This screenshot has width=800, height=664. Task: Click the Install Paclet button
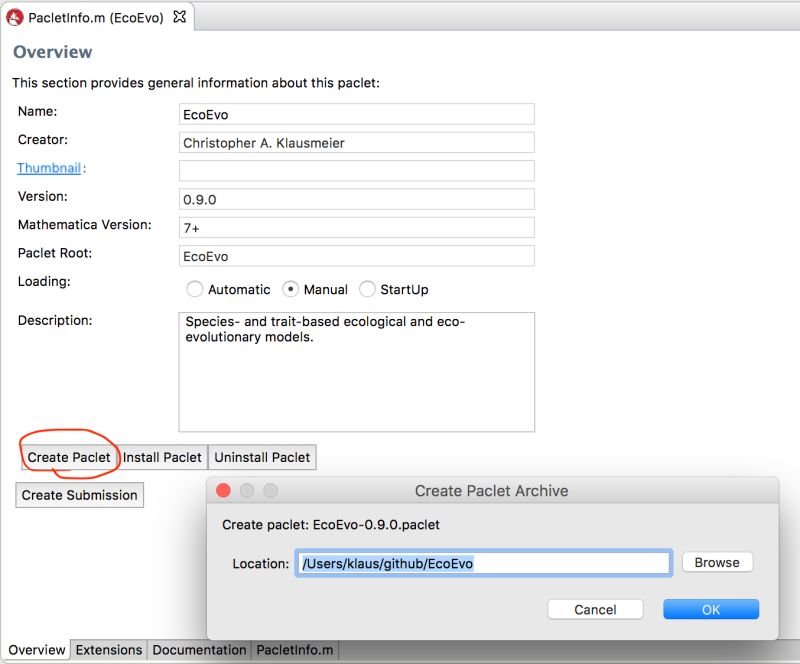pyautogui.click(x=161, y=457)
